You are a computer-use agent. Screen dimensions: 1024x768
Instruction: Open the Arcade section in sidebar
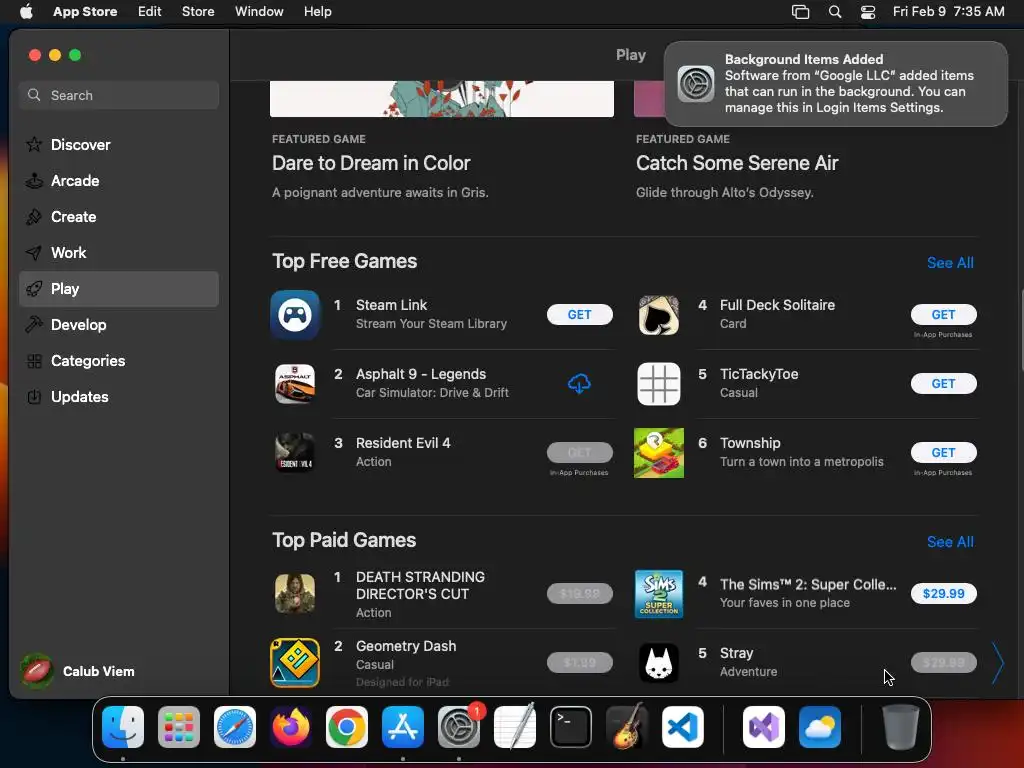(119, 181)
